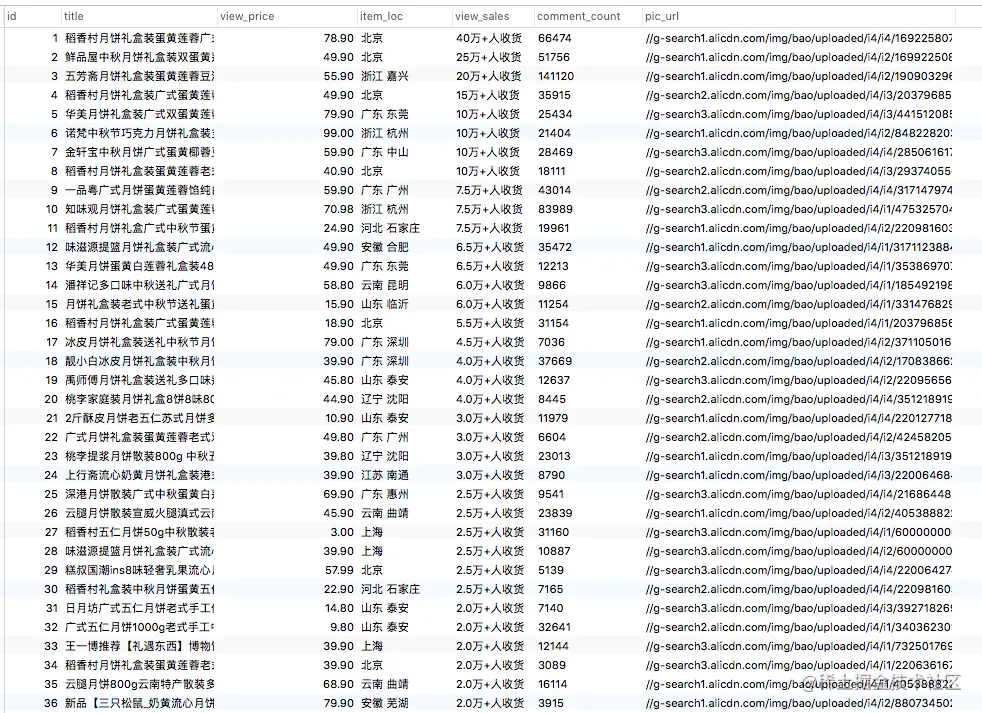Click the title cell starting with 五芳斋月饼礼盒装
The width and height of the screenshot is (982, 713).
139,76
